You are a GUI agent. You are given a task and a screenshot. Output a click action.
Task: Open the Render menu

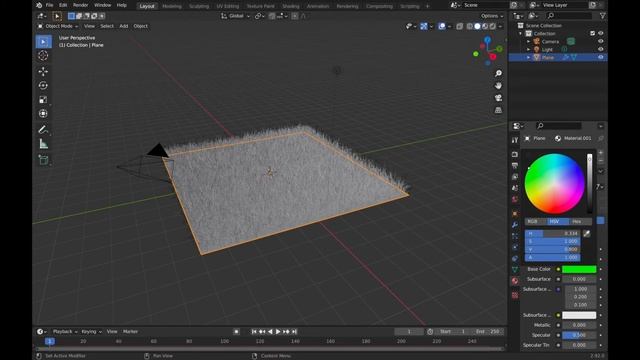point(80,5)
